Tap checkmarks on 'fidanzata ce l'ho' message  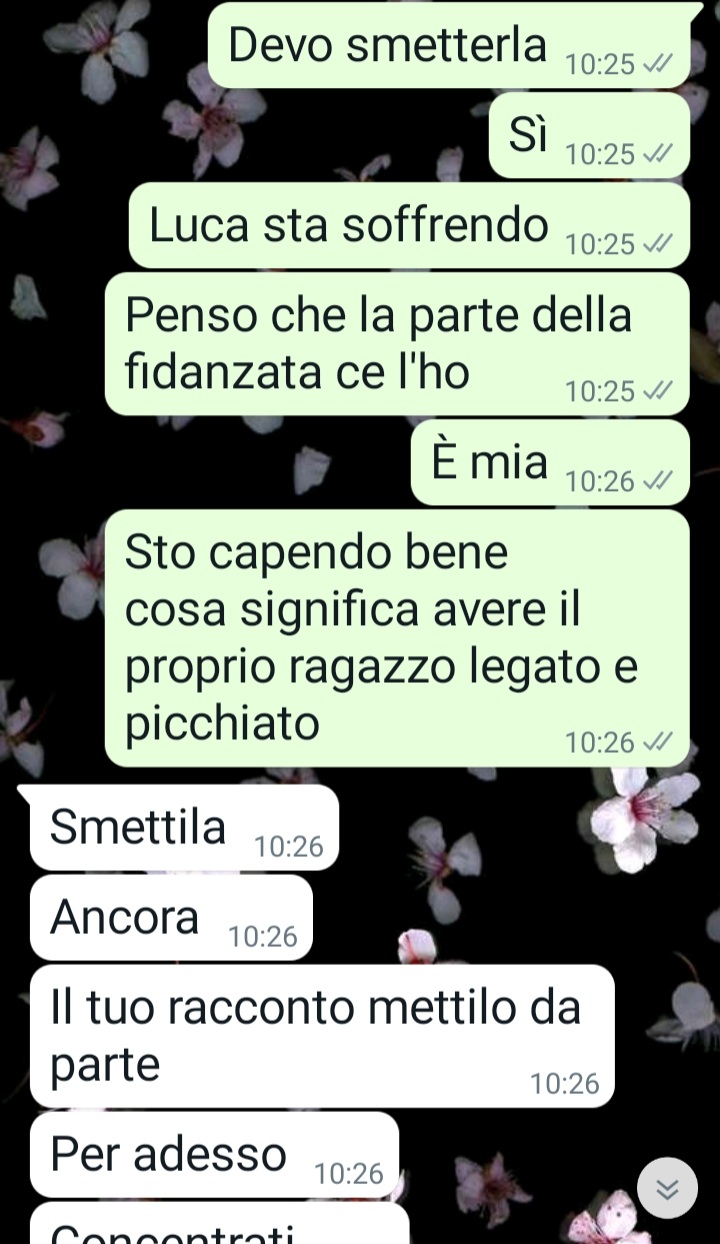tap(658, 391)
